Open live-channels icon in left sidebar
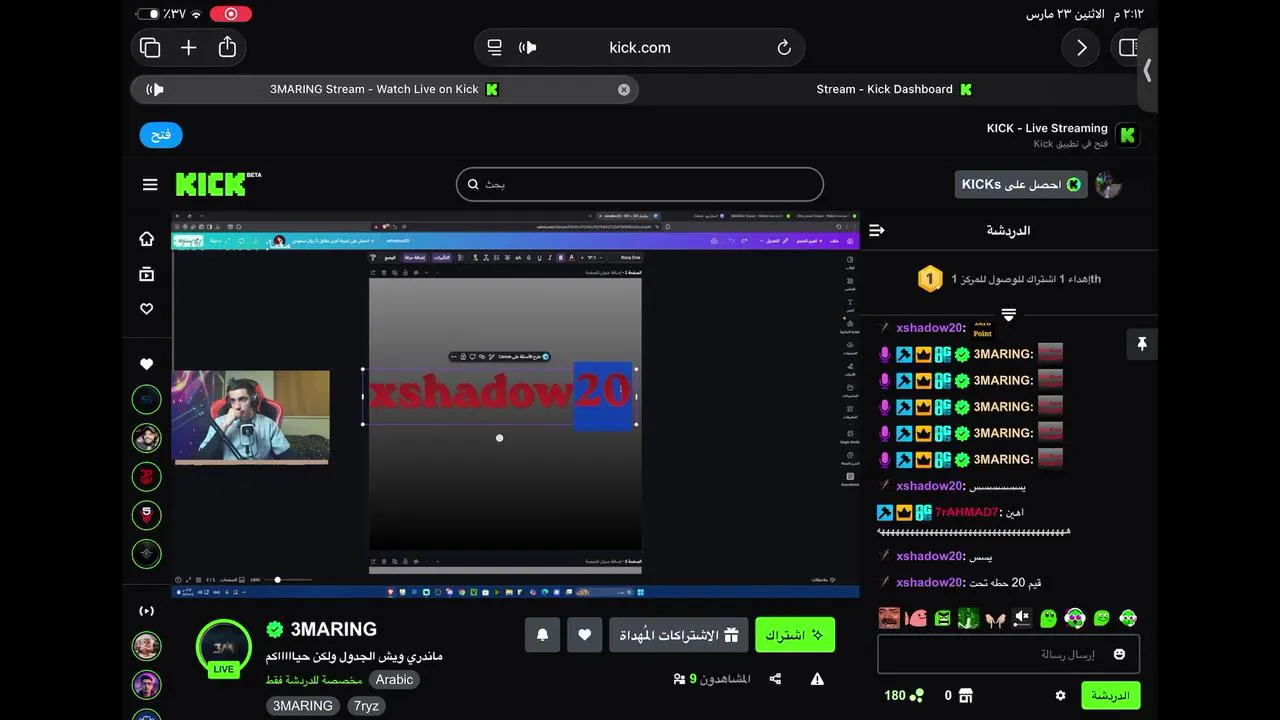1280x720 pixels. point(147,610)
